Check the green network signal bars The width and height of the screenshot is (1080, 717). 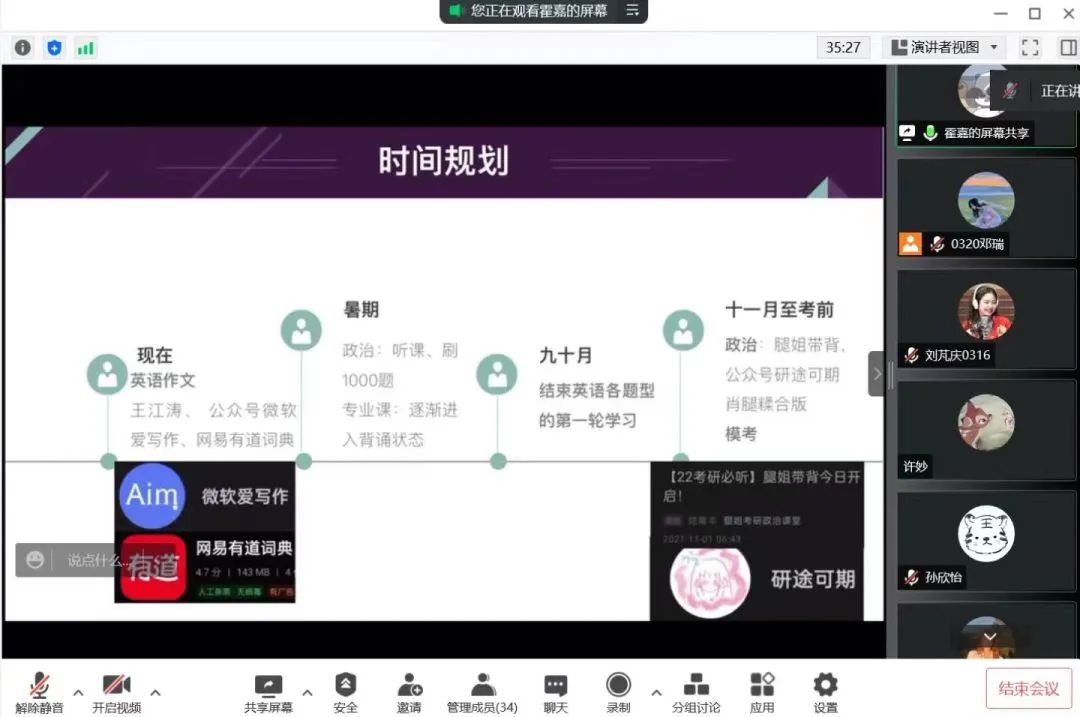click(x=85, y=47)
